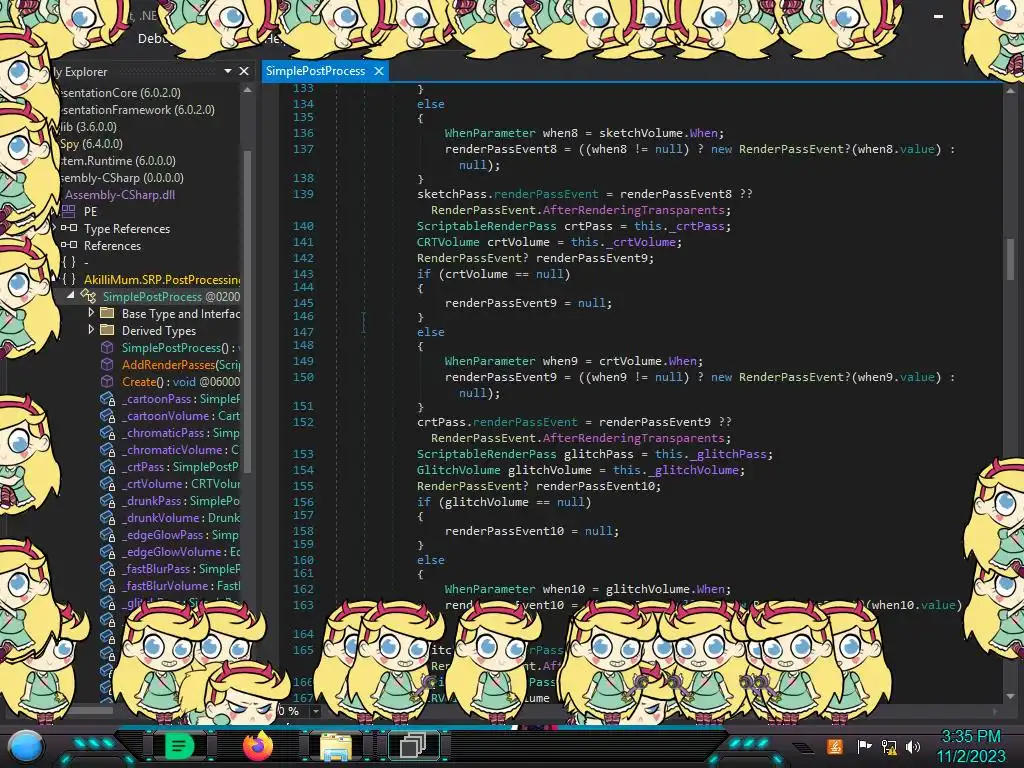Click the 3:35 PM taskbar clock
Screen dimensions: 1024x768
pyautogui.click(x=970, y=737)
